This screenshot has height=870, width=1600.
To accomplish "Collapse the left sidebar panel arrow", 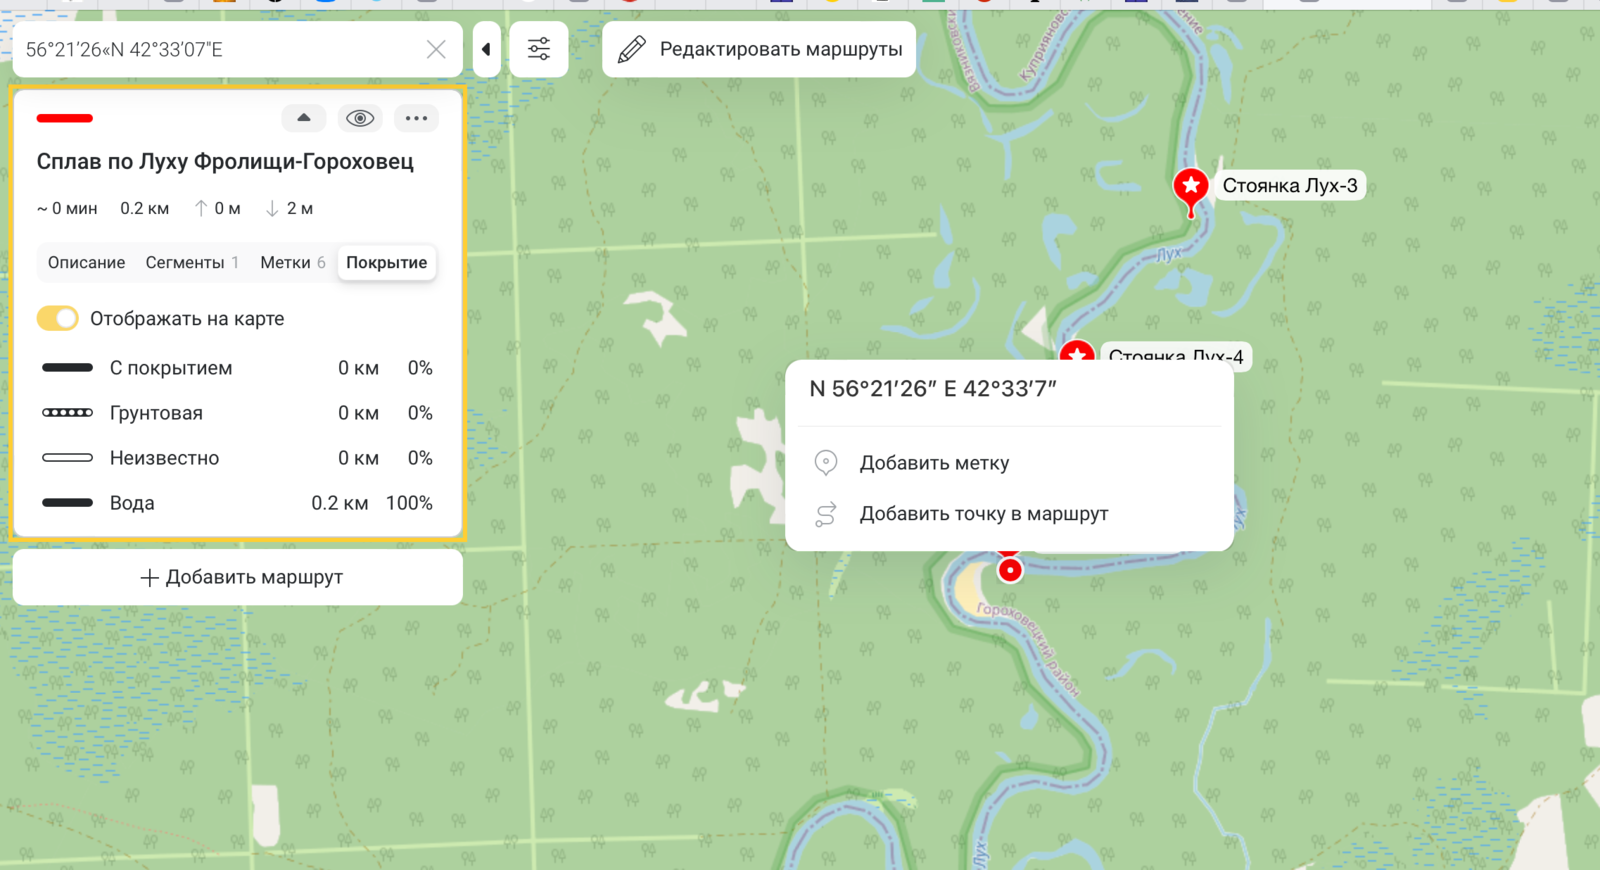I will click(486, 49).
